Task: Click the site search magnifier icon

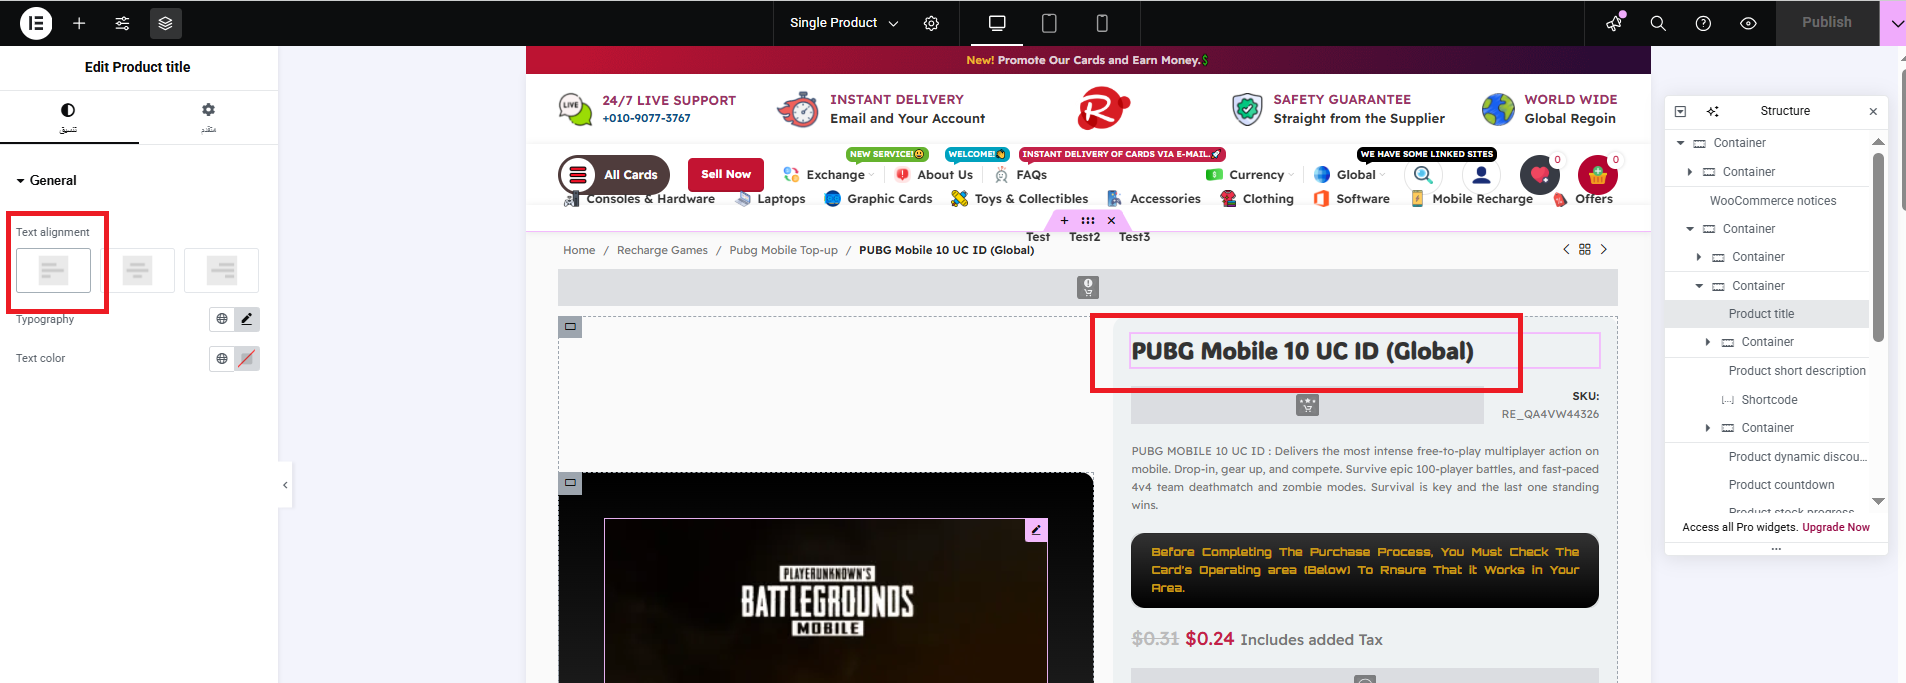Action: (x=1423, y=175)
